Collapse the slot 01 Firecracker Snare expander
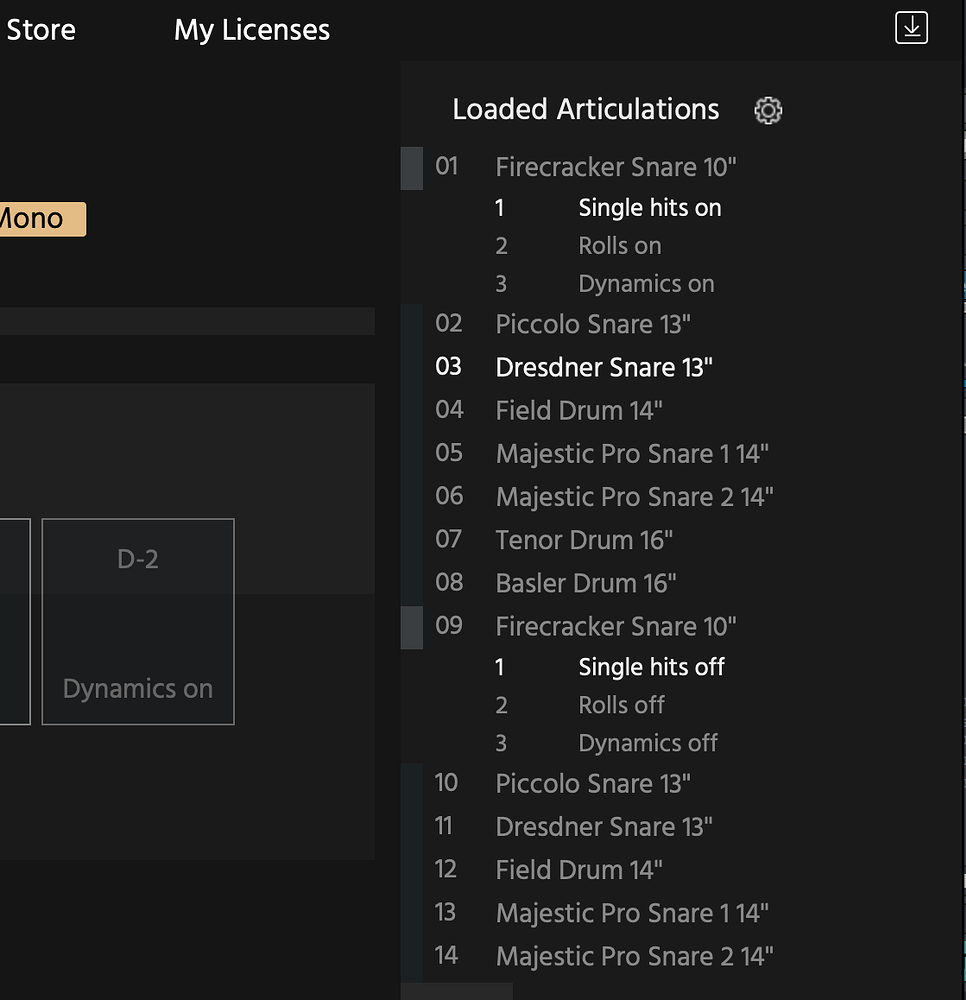This screenshot has width=966, height=1000. [x=410, y=168]
